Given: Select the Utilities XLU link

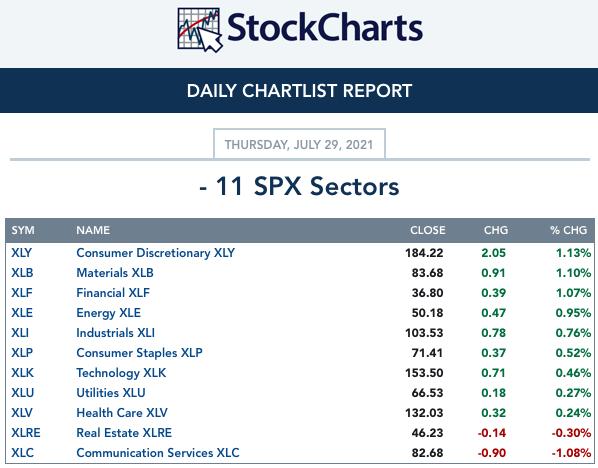Looking at the screenshot, I should tap(111, 392).
